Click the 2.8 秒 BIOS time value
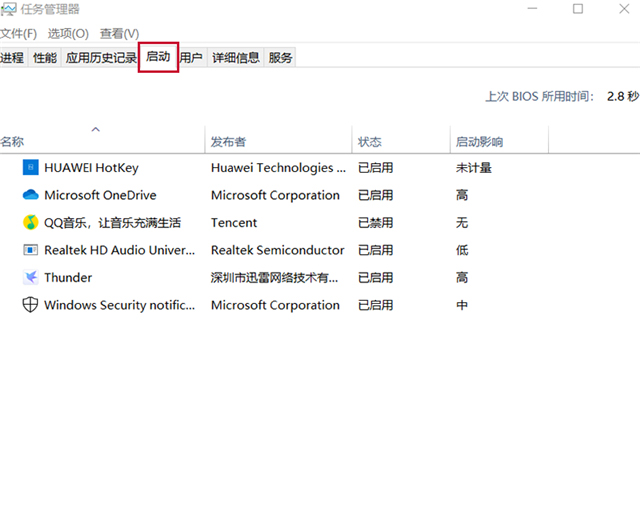The height and width of the screenshot is (520, 640). pos(623,97)
